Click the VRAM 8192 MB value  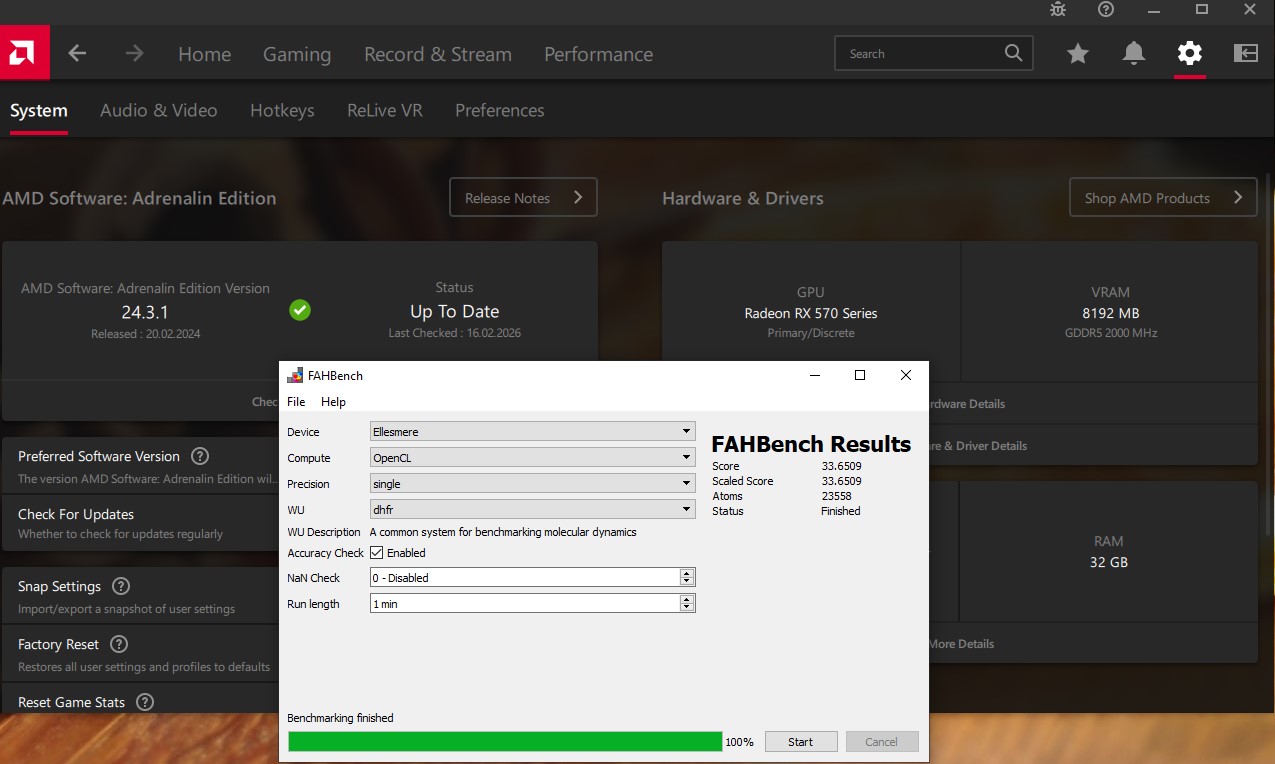1110,313
